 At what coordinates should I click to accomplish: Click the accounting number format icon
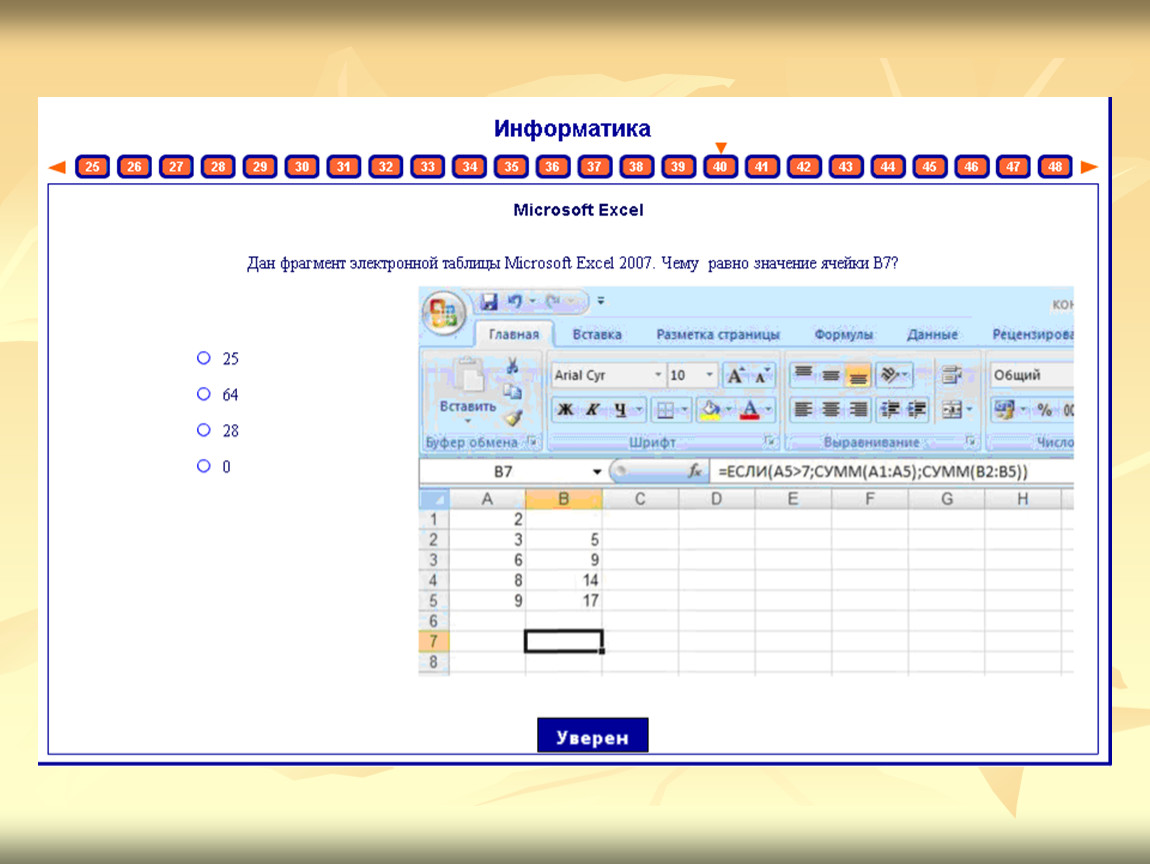[x=1004, y=409]
